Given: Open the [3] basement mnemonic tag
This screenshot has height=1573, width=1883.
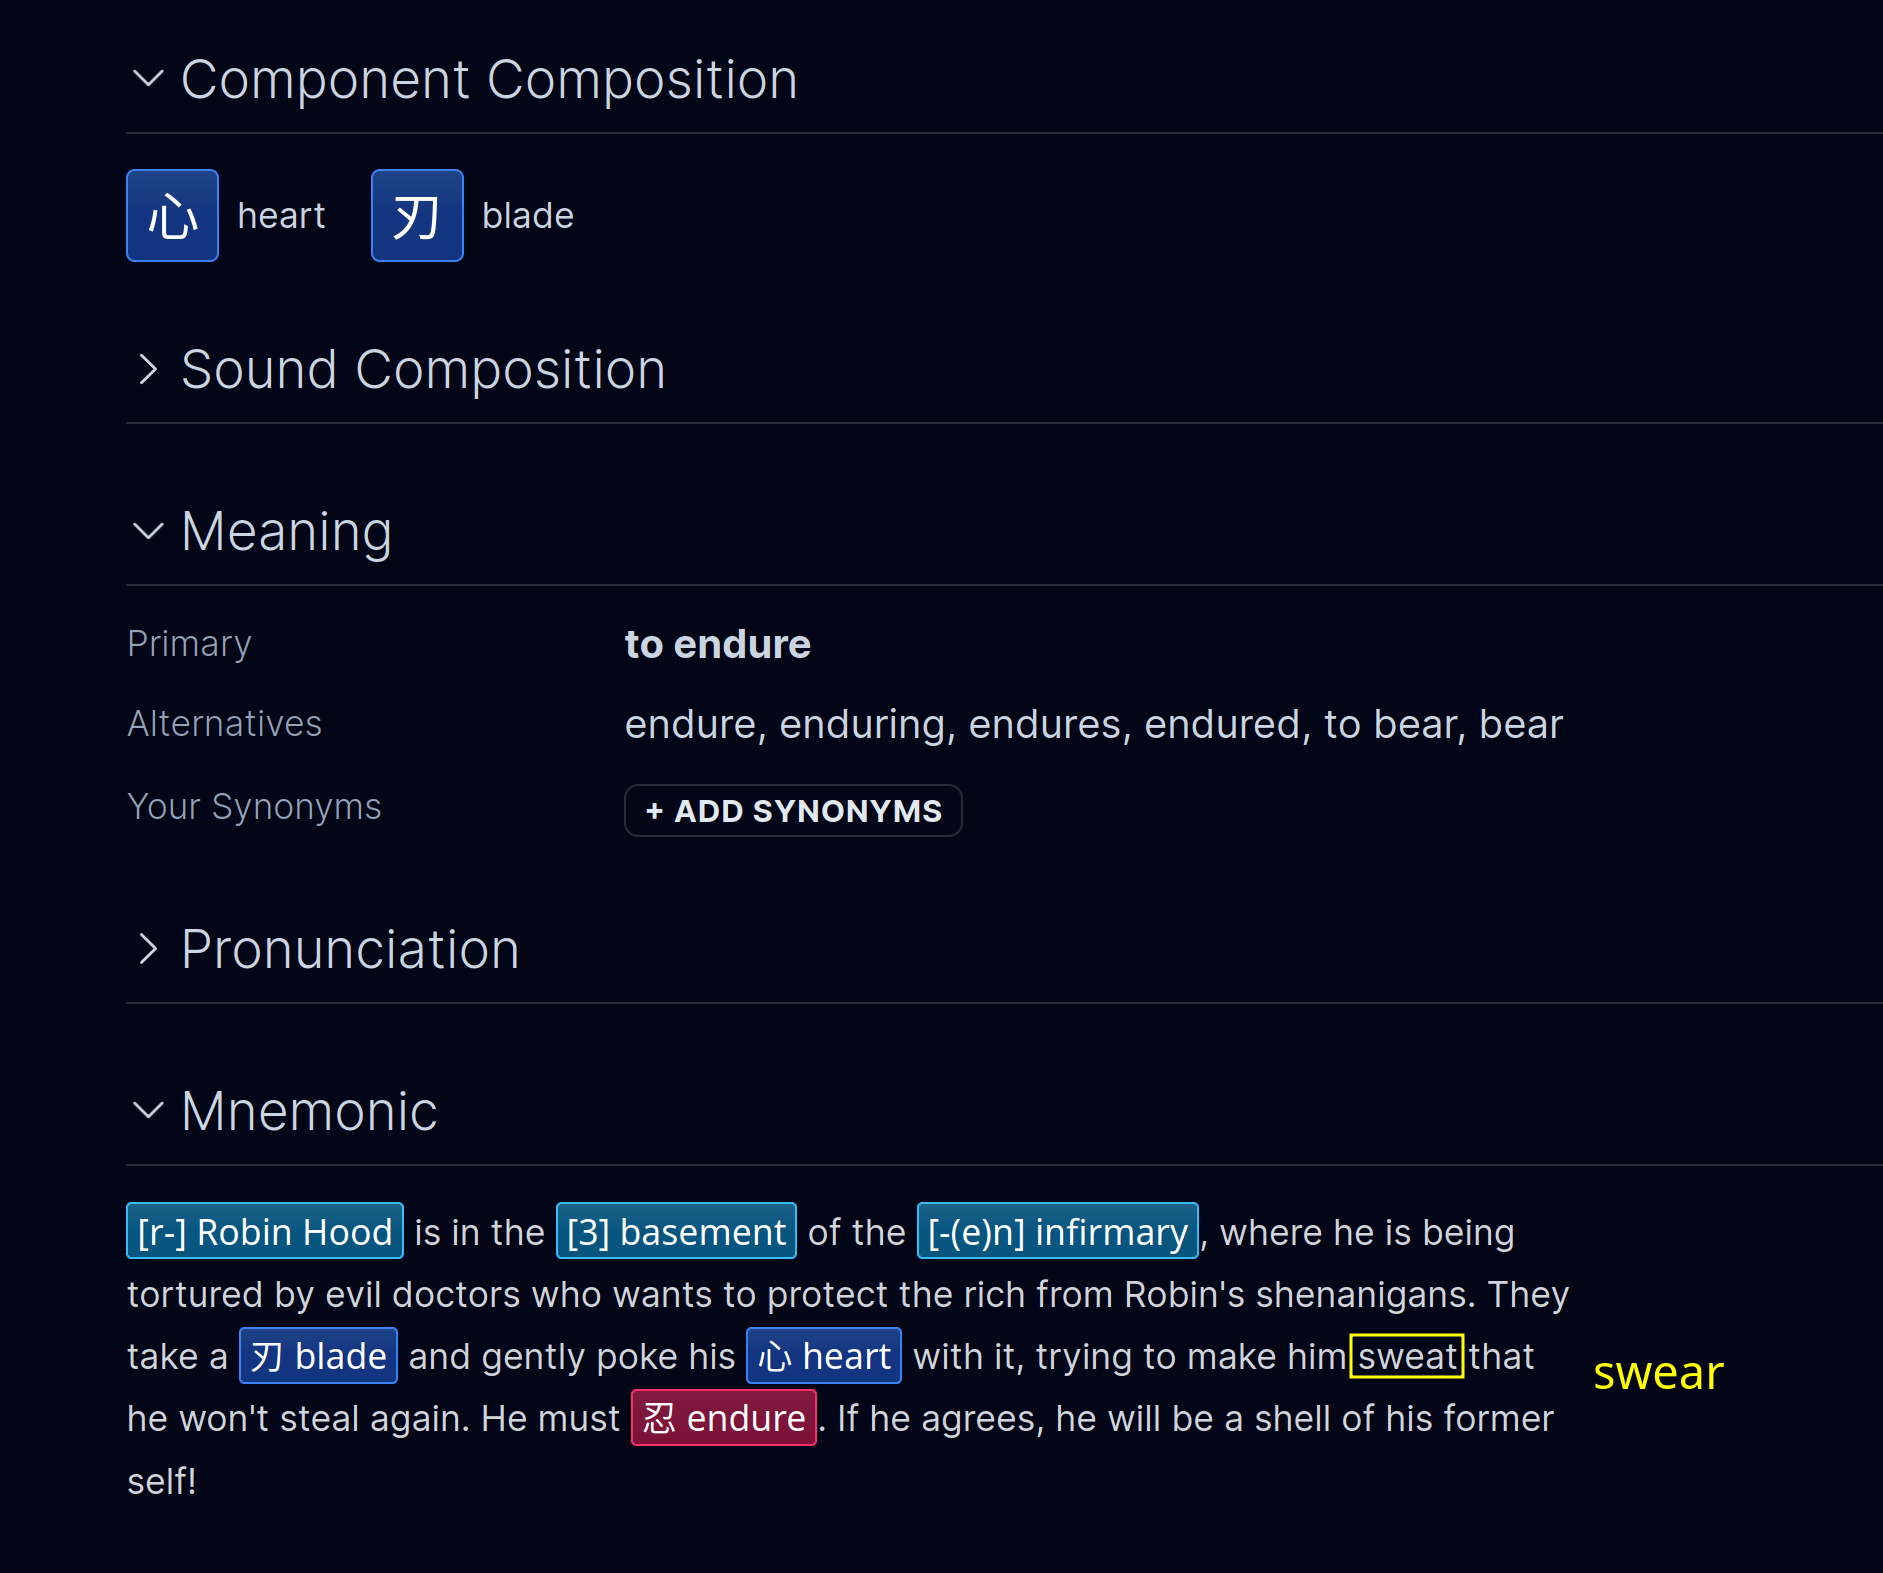Looking at the screenshot, I should coord(676,1231).
